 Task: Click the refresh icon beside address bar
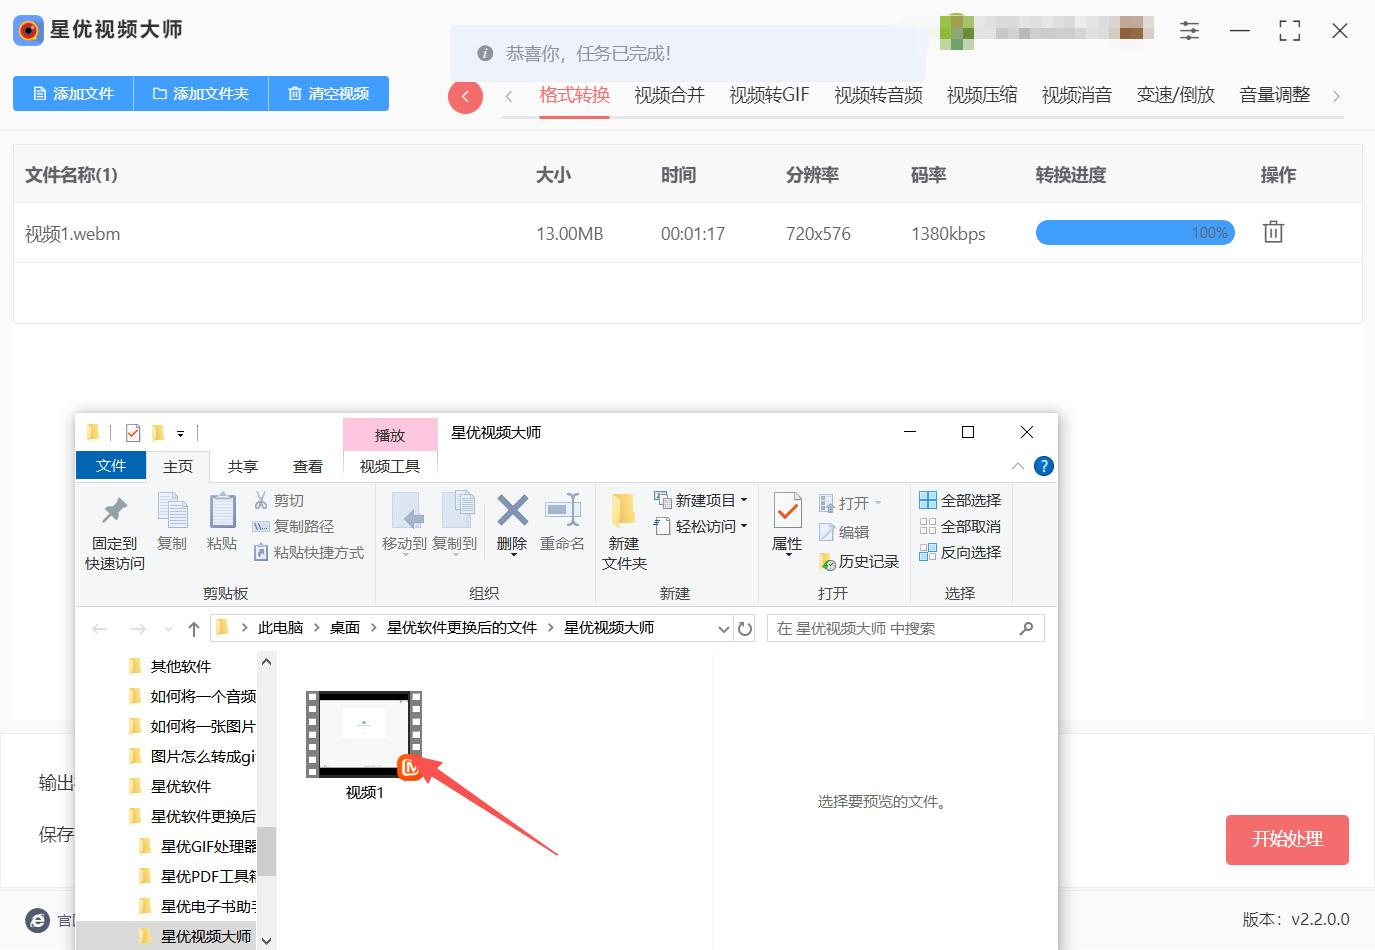pos(745,629)
